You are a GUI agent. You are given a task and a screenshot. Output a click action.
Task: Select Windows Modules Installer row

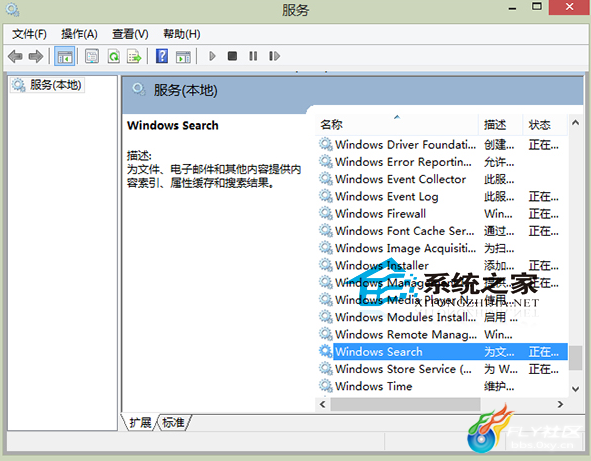coord(442,317)
